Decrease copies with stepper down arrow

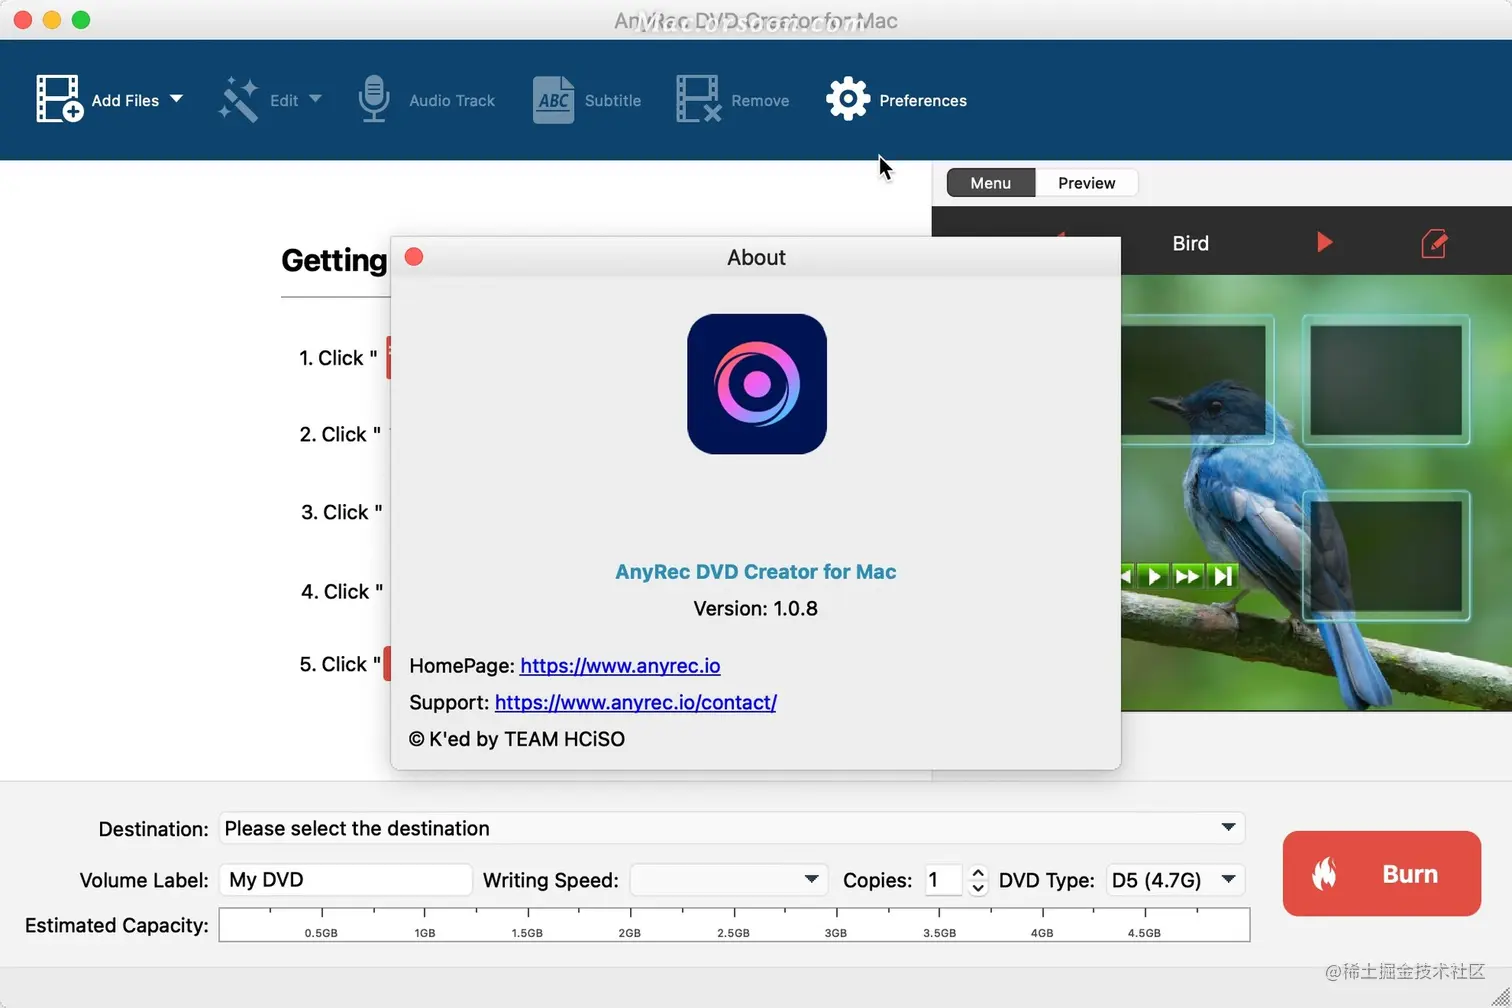click(x=978, y=888)
